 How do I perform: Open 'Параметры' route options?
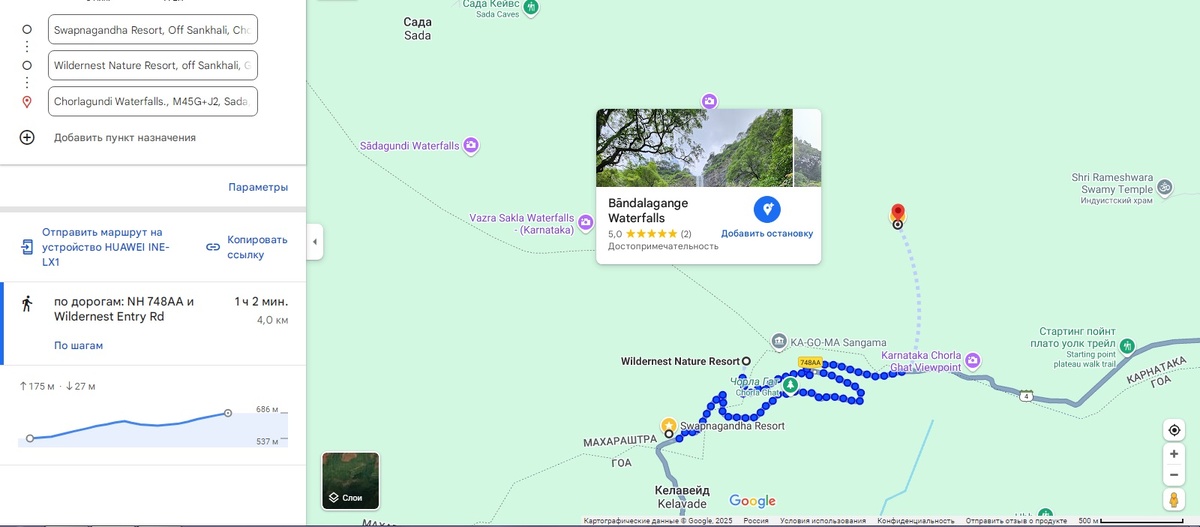click(258, 187)
